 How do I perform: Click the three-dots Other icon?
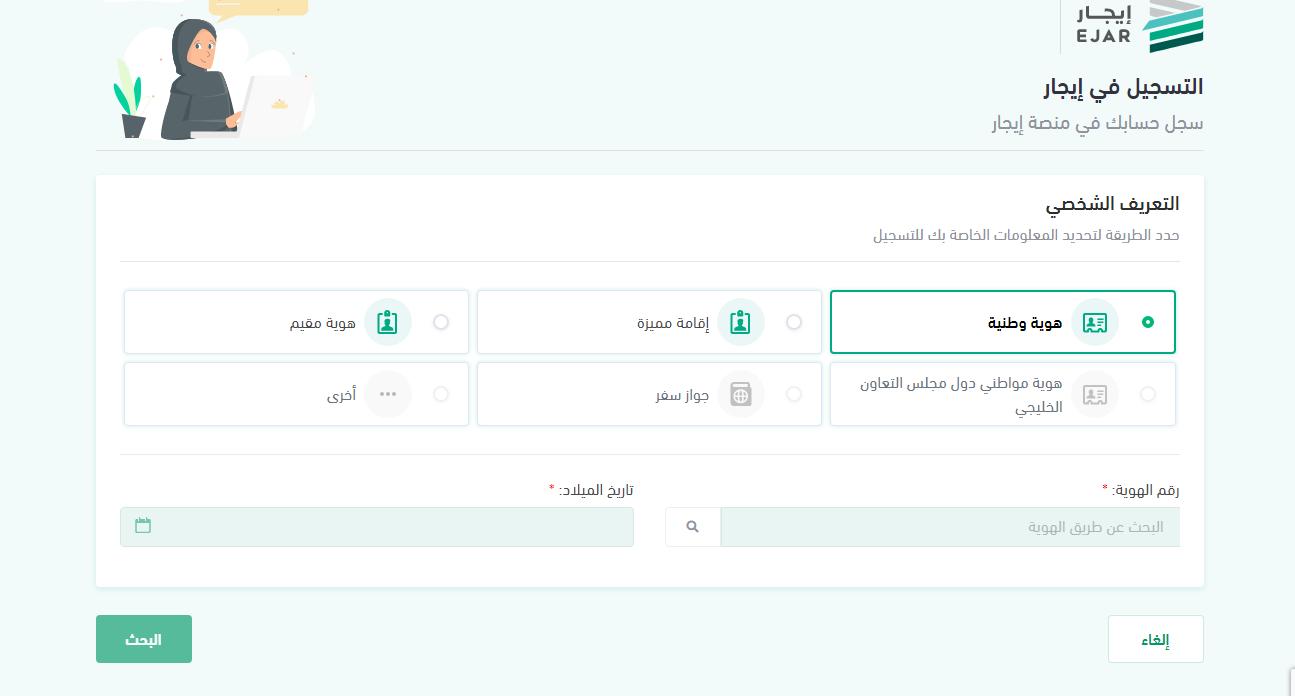(x=388, y=394)
